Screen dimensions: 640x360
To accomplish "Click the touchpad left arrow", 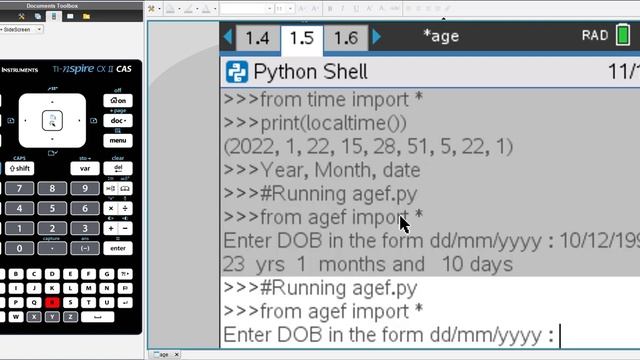I will (x=26, y=120).
